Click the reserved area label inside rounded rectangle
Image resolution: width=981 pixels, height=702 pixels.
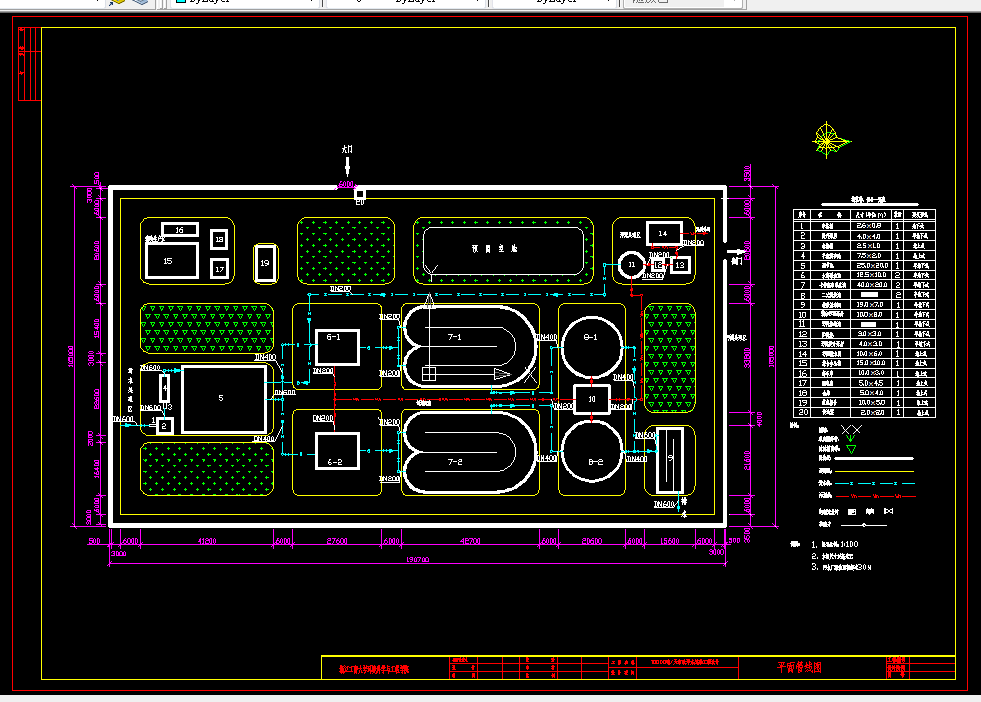(494, 249)
